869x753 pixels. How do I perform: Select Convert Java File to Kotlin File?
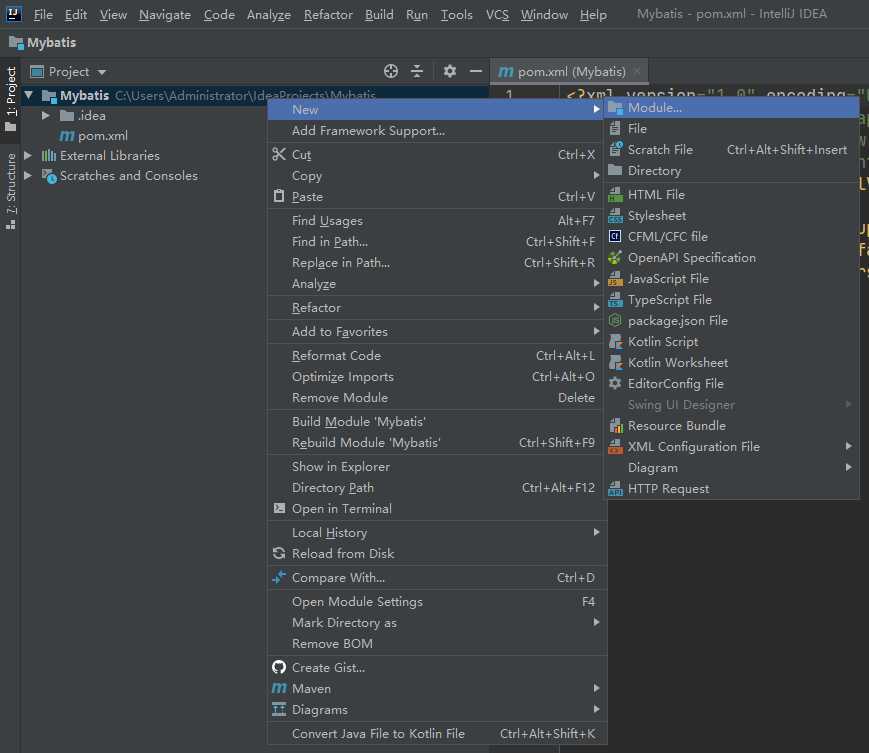437,733
